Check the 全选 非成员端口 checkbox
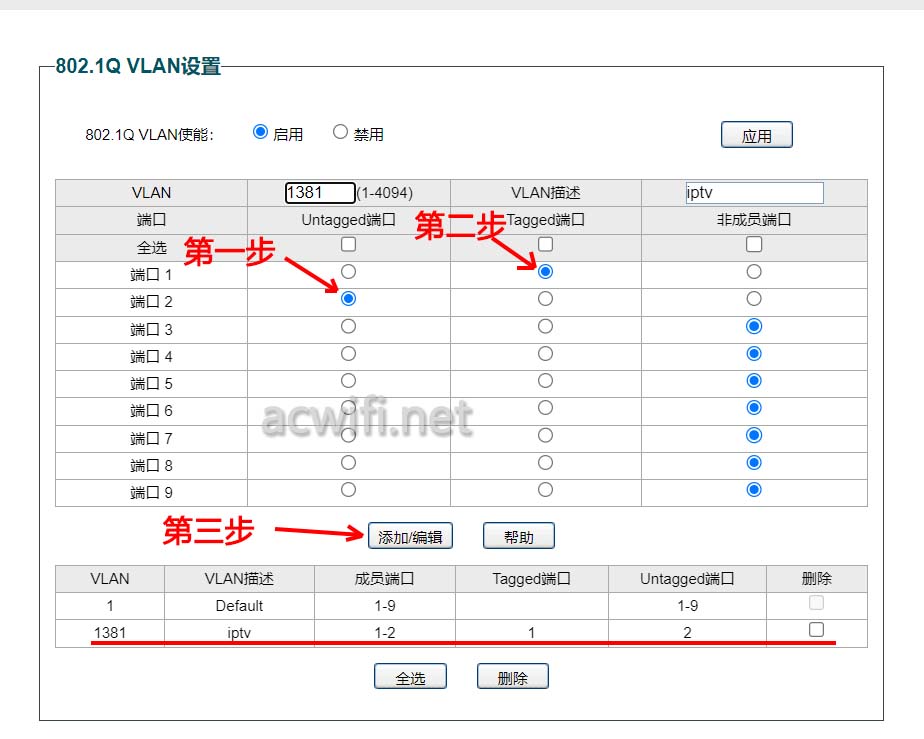This screenshot has height=739, width=924. pos(754,244)
